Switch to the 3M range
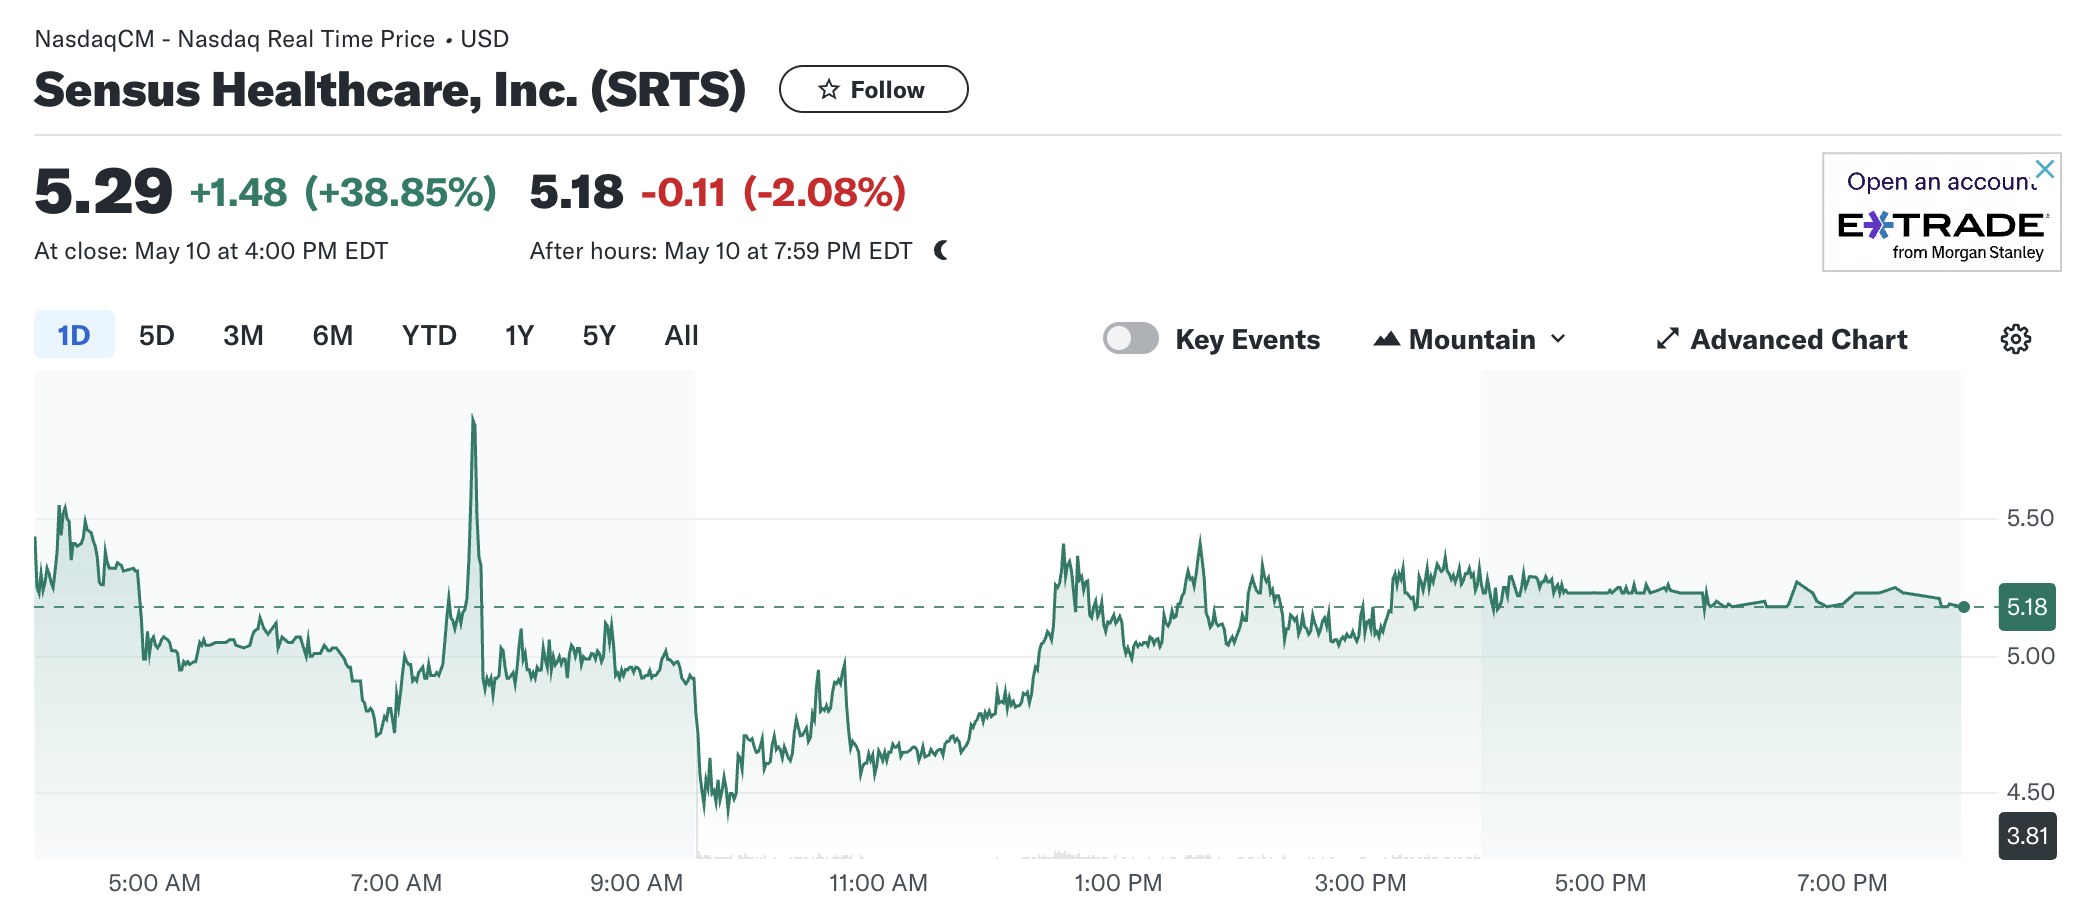 tap(243, 335)
